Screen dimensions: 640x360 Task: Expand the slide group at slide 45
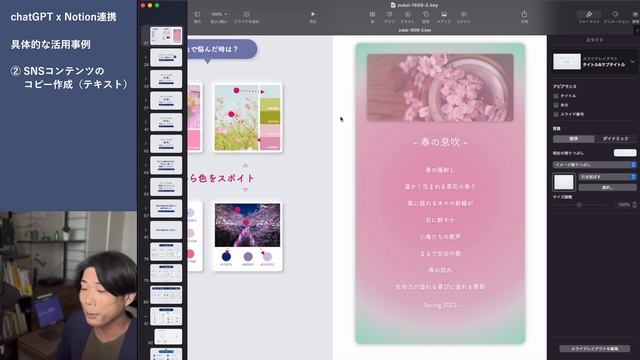146,121
